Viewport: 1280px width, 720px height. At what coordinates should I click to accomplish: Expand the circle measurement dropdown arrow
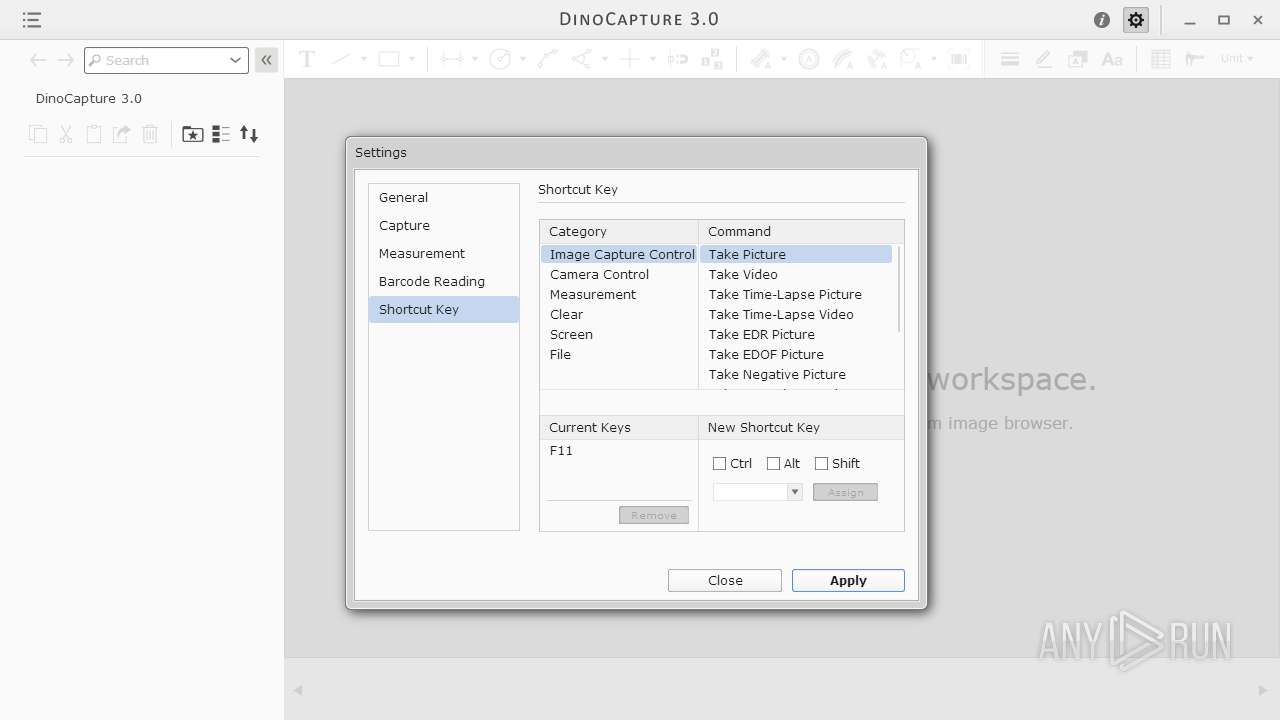point(522,59)
